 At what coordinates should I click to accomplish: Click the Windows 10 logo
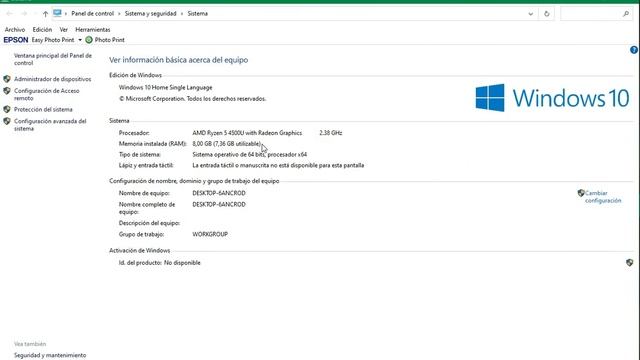pos(552,98)
